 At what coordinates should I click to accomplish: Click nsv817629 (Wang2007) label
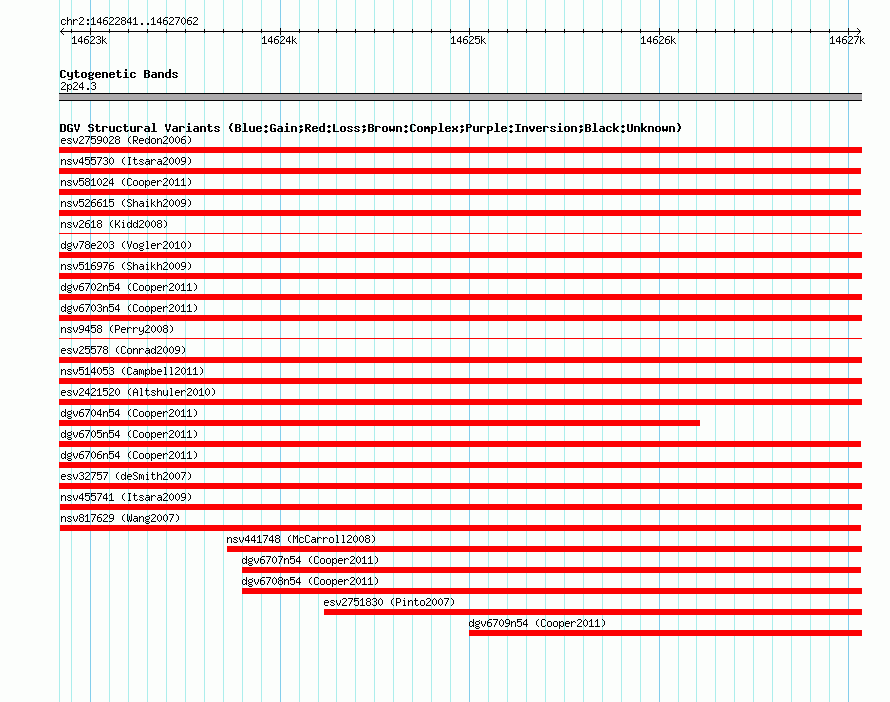click(120, 518)
